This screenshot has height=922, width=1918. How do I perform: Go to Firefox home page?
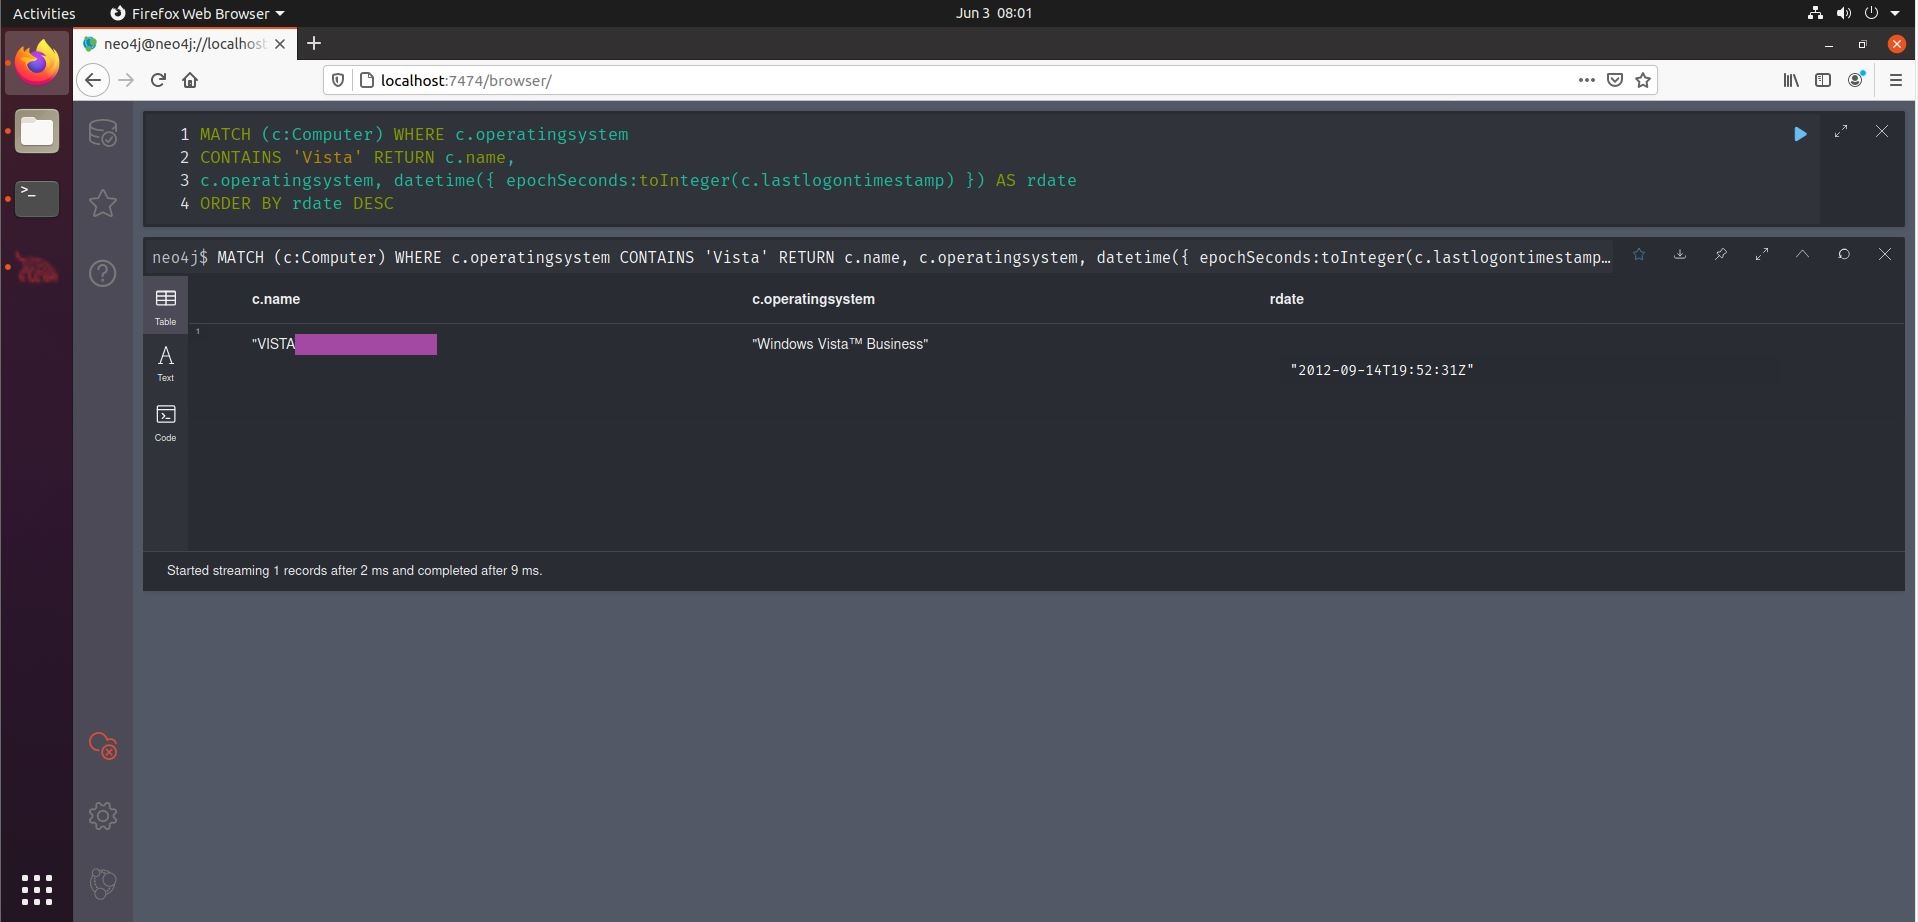(190, 80)
